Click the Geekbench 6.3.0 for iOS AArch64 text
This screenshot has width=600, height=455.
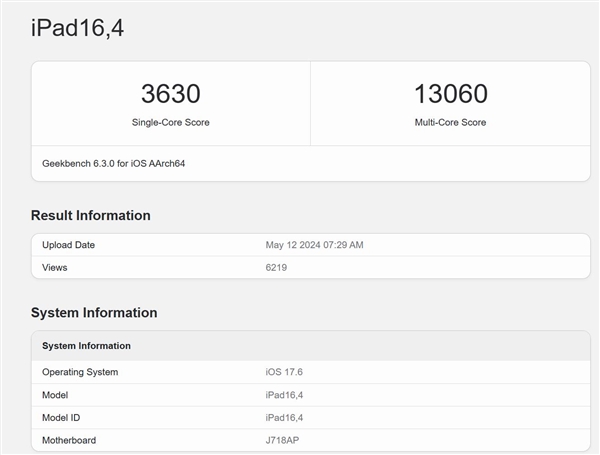point(113,163)
